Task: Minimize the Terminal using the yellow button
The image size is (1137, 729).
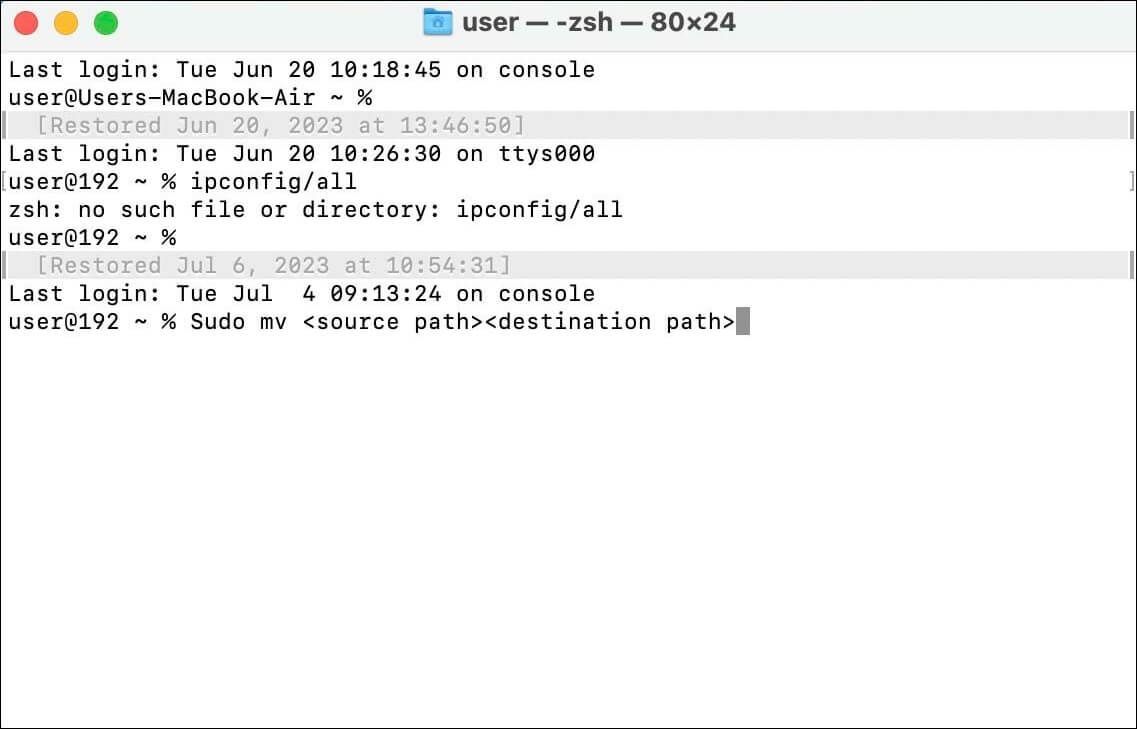Action: click(x=66, y=23)
